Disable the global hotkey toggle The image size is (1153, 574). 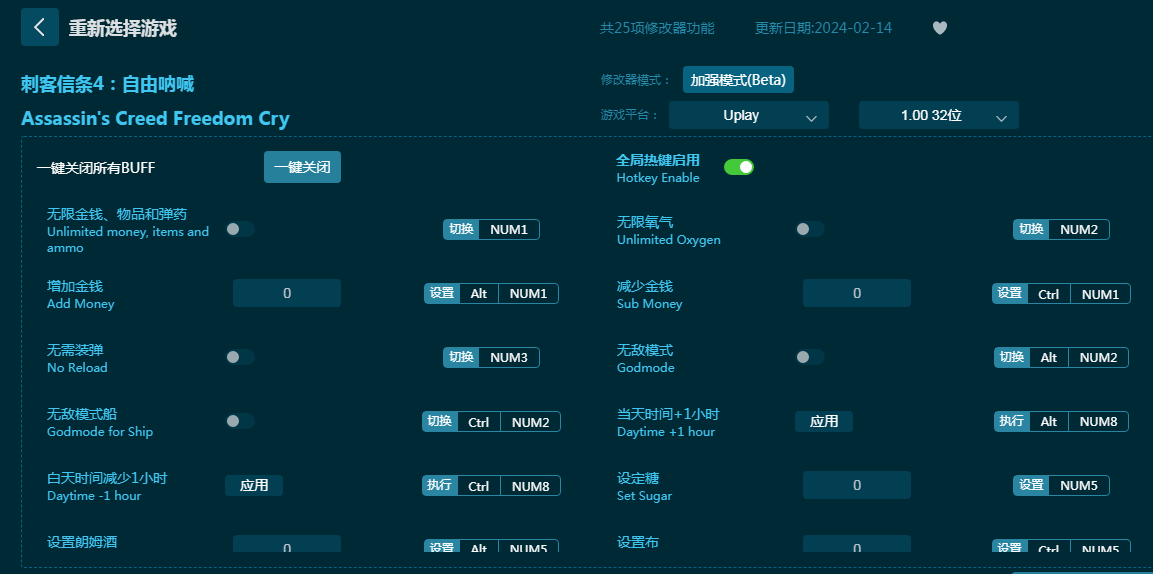(738, 167)
